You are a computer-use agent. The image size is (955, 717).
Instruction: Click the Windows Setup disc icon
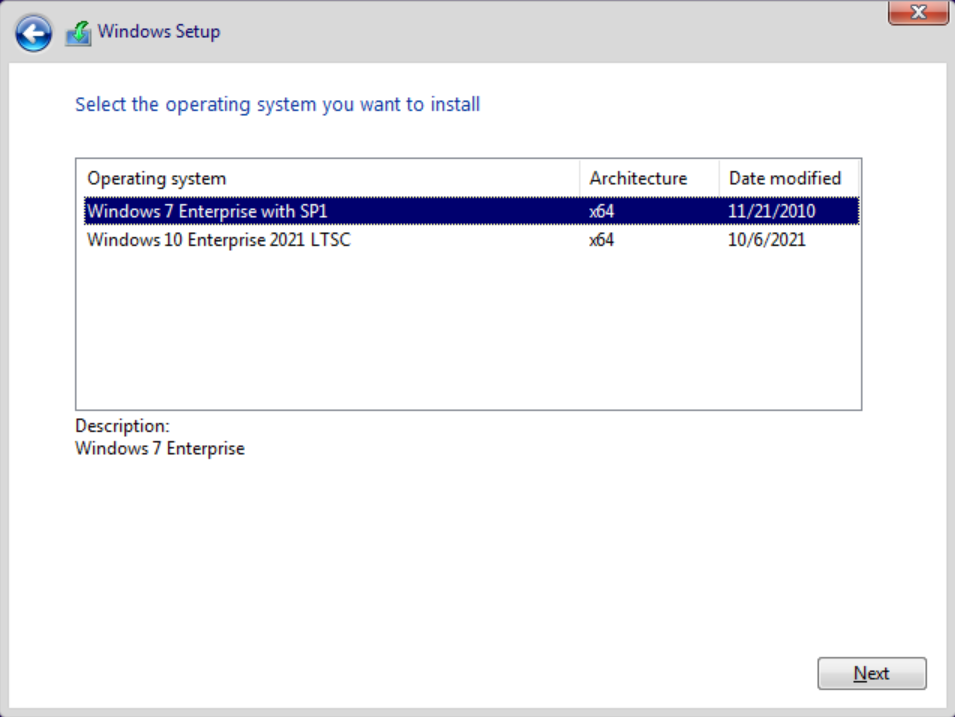(78, 33)
